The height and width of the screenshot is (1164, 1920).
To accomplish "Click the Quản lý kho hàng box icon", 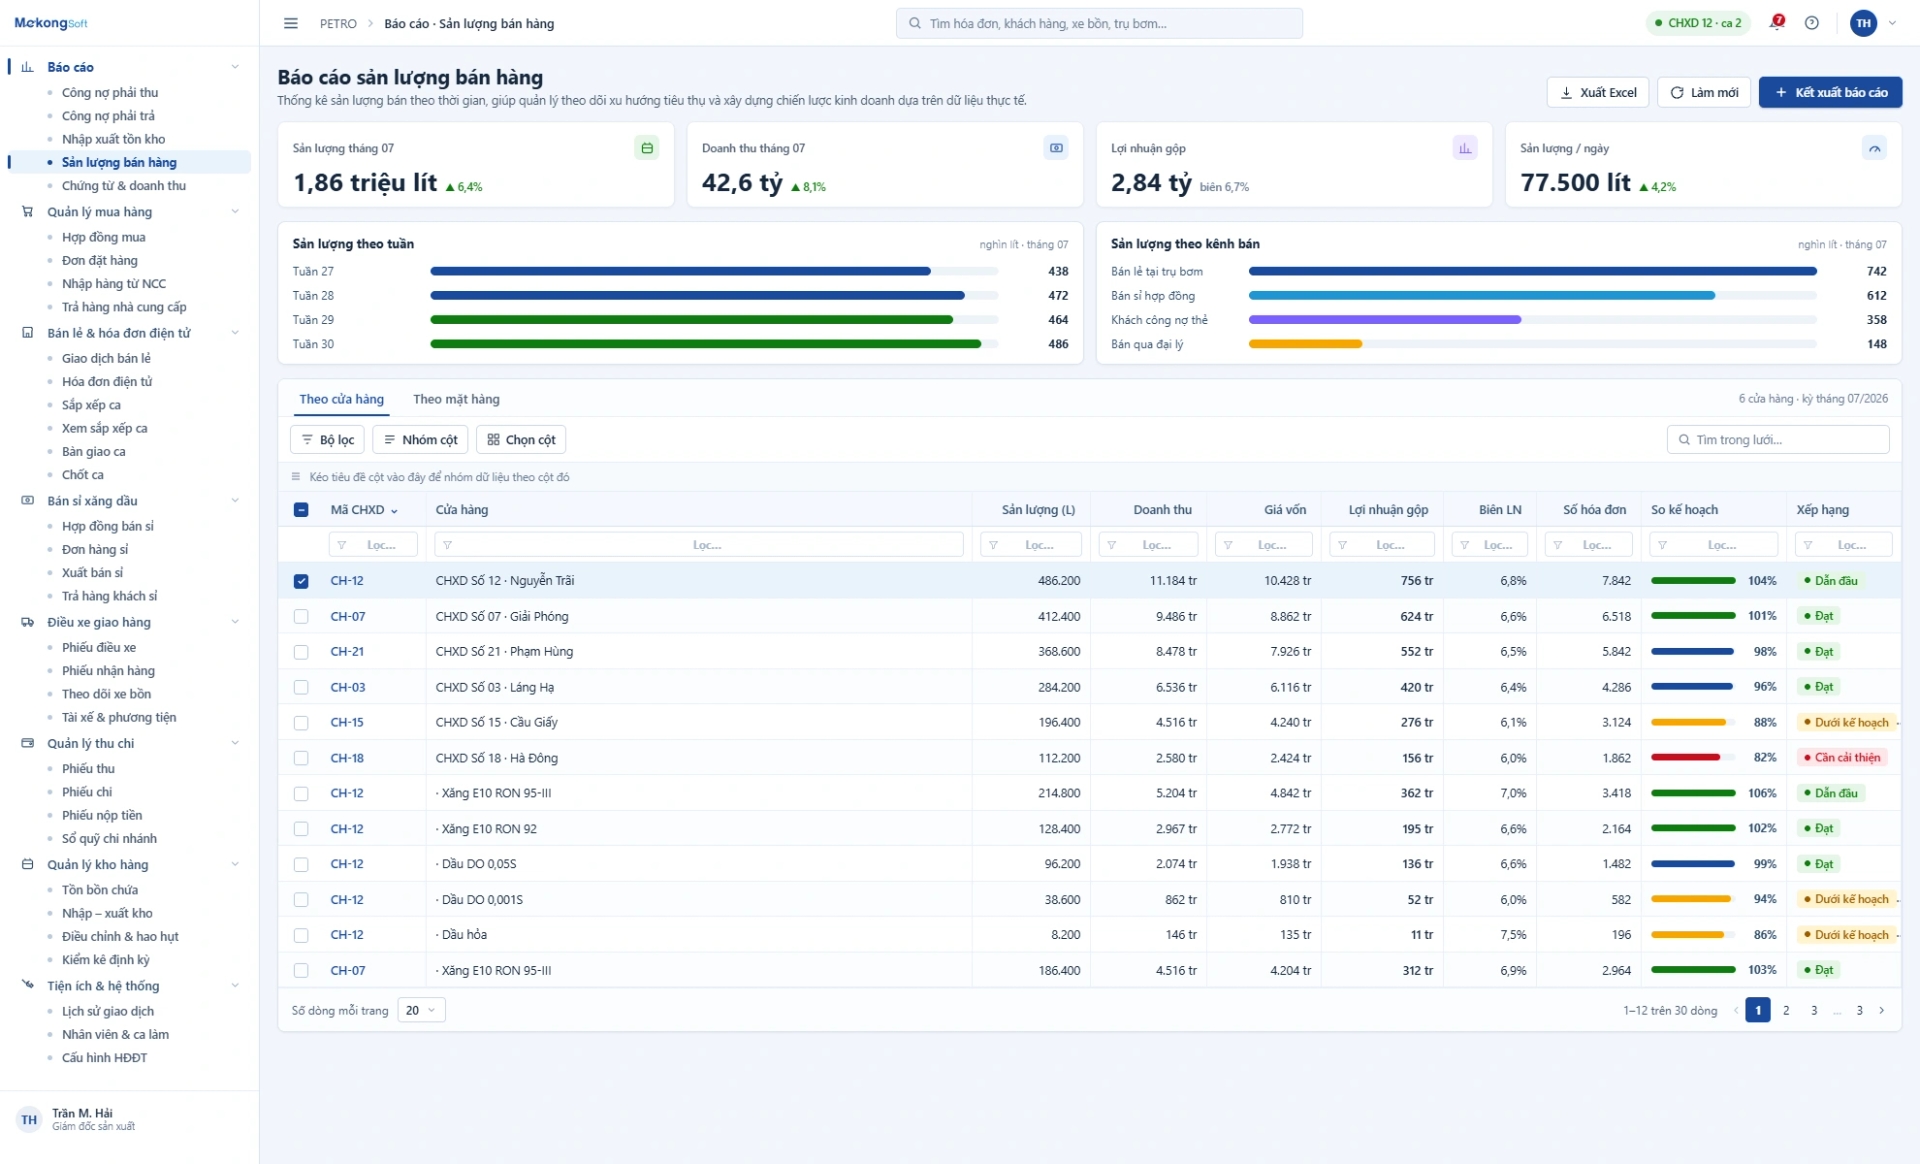I will 28,865.
